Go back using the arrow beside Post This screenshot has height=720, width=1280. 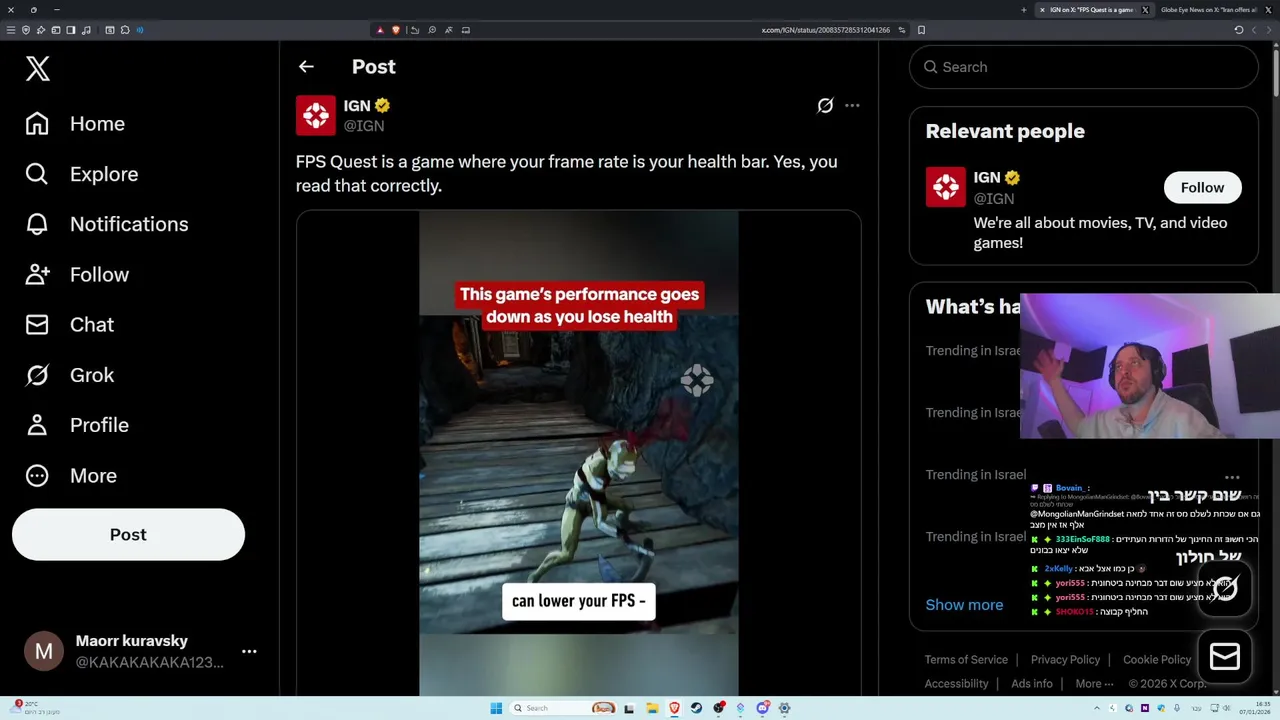tap(306, 67)
